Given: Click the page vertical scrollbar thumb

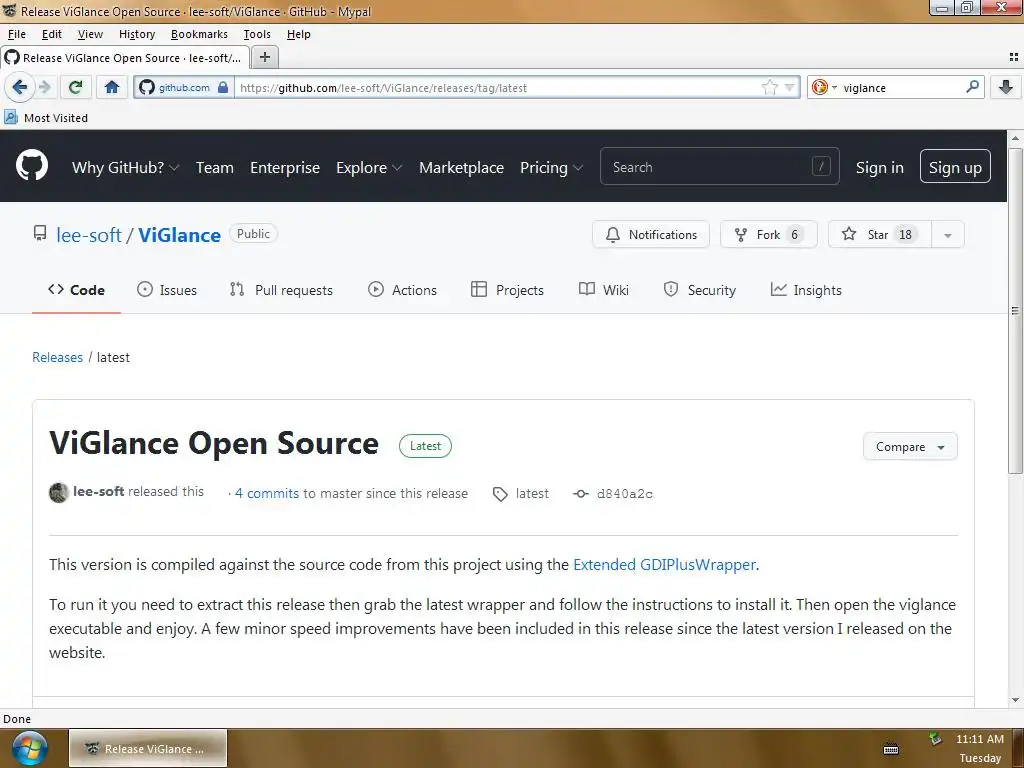Looking at the screenshot, I should 1015,311.
